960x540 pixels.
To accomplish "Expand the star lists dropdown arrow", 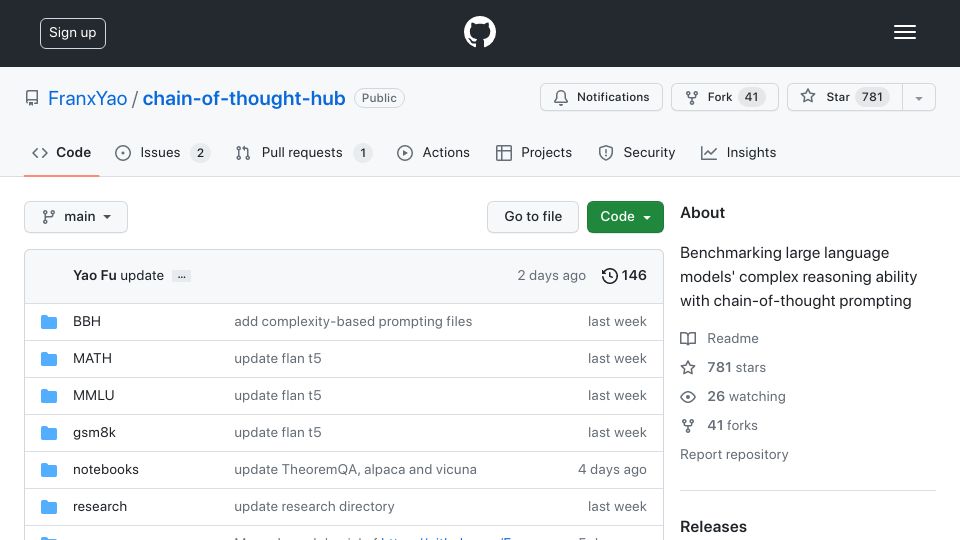I will point(918,98).
